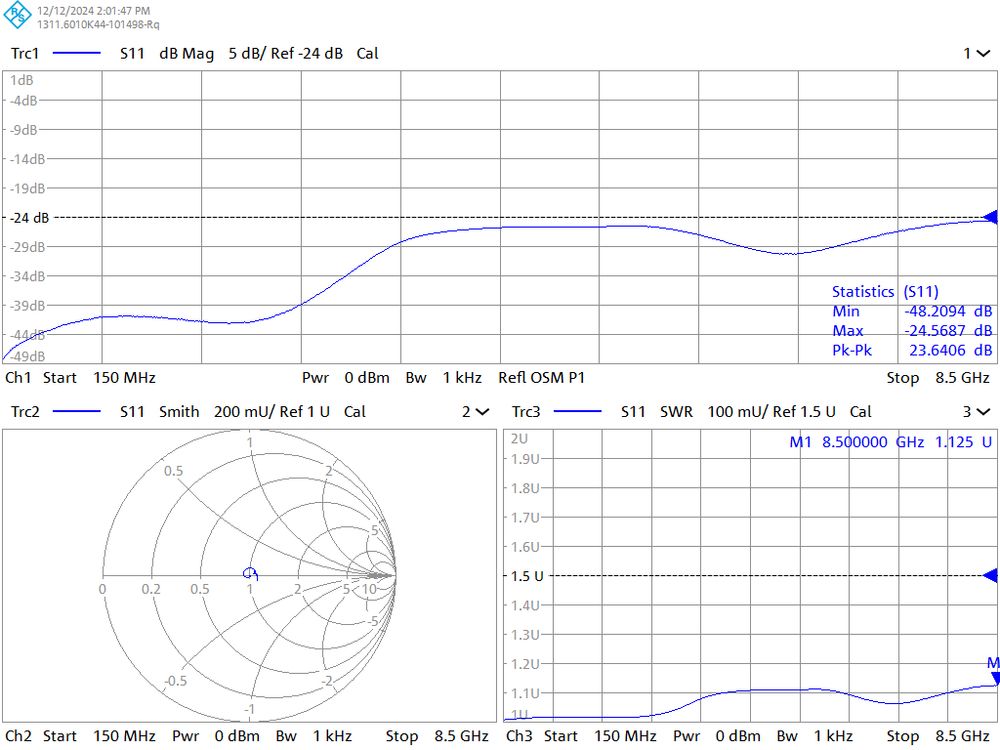Click the '1.5 U' reference level label
Screen dimensions: 1000x750
pos(527,576)
